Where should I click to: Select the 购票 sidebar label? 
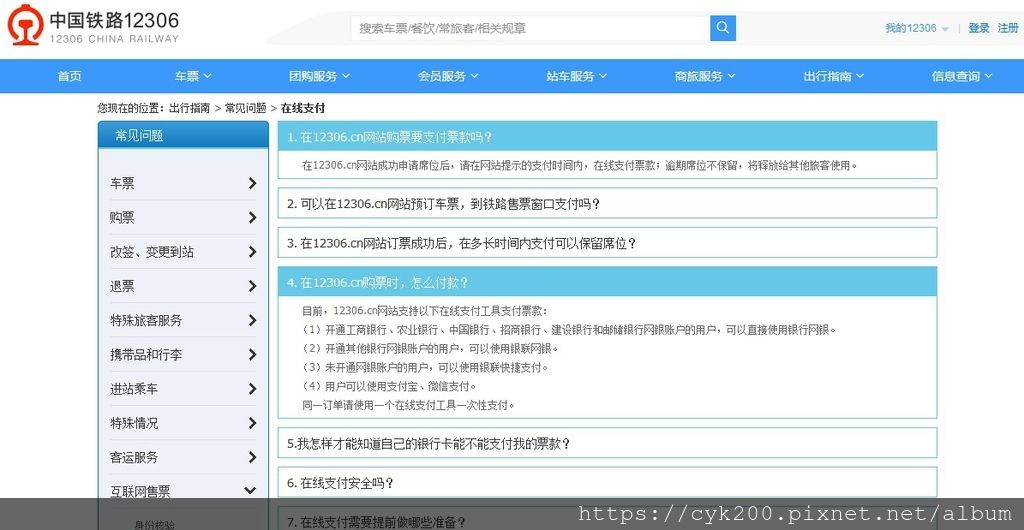coord(122,217)
